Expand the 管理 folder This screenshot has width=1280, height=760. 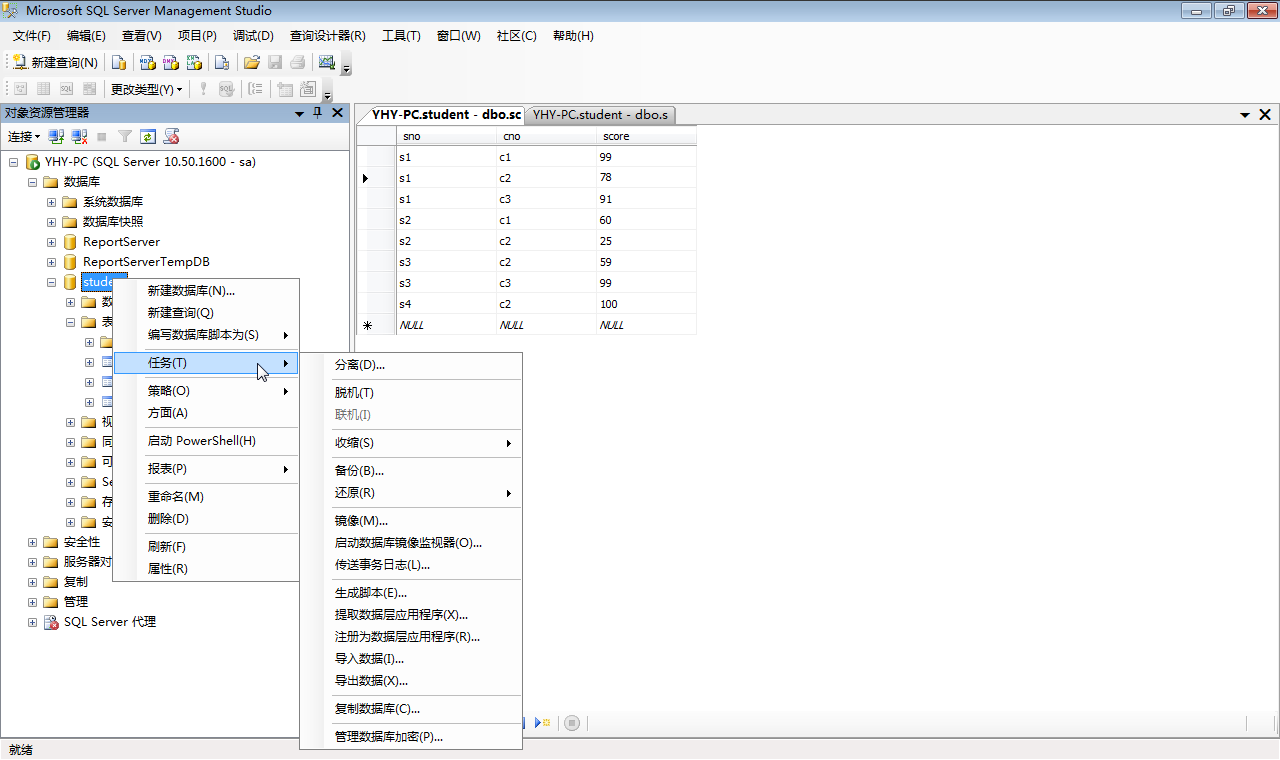(x=33, y=602)
